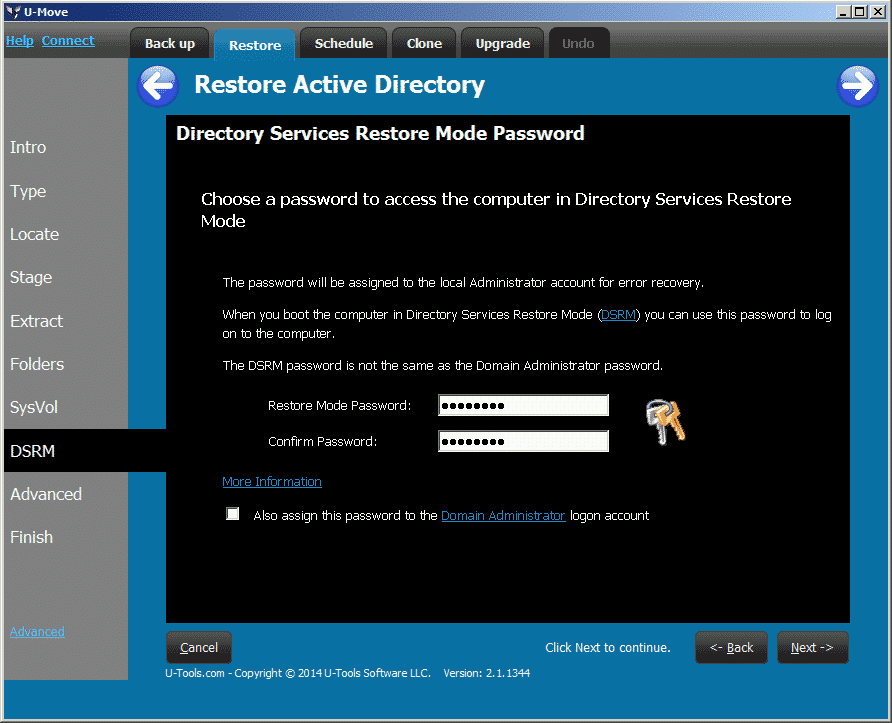Open the DSRM hyperlink in description

(618, 315)
